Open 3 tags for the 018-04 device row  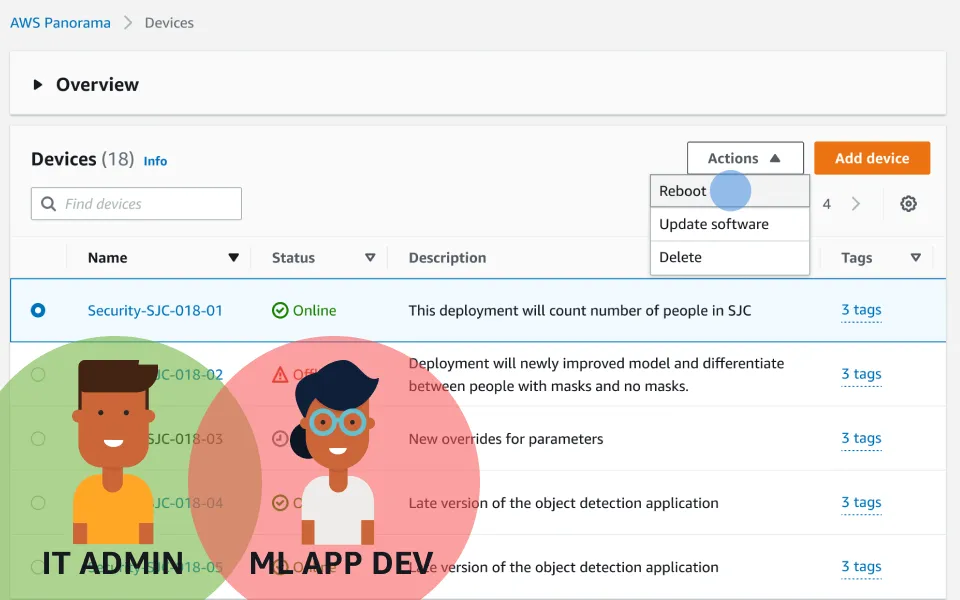pos(861,503)
